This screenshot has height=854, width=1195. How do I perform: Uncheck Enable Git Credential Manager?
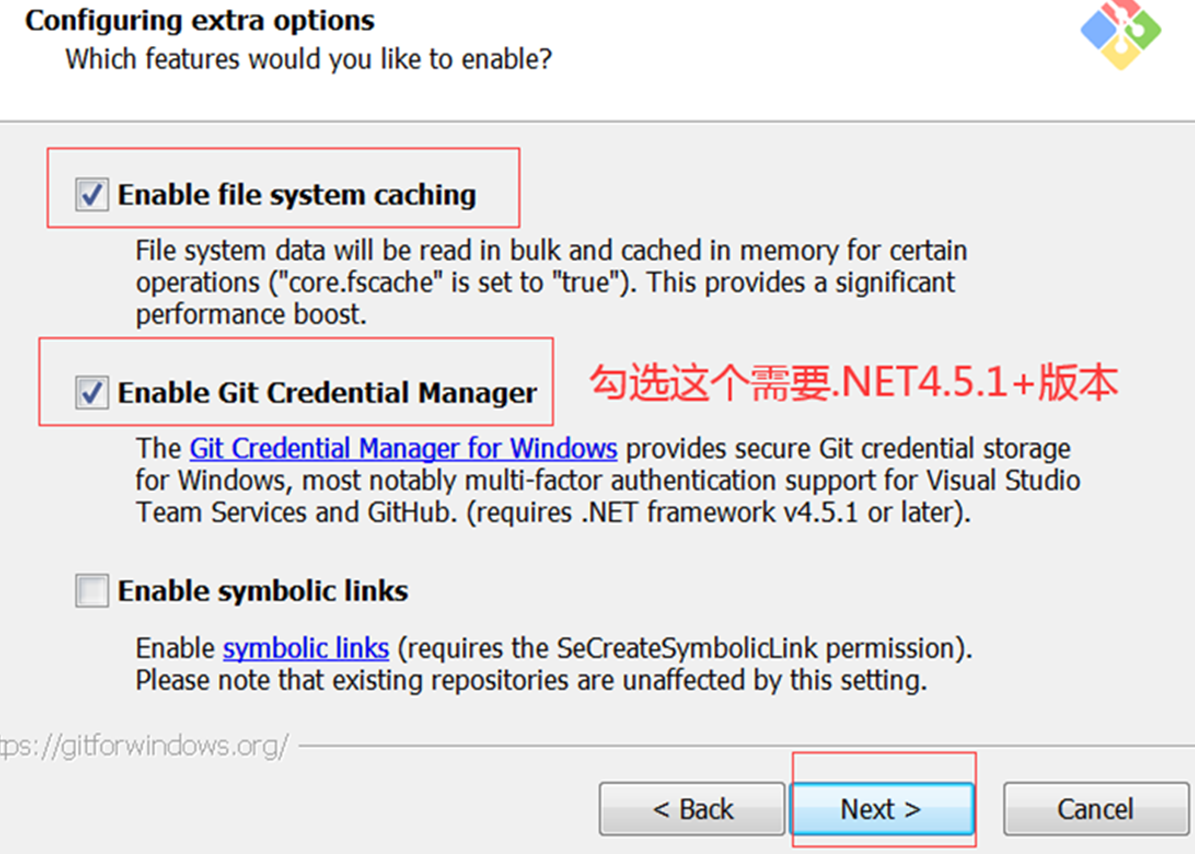pyautogui.click(x=91, y=392)
